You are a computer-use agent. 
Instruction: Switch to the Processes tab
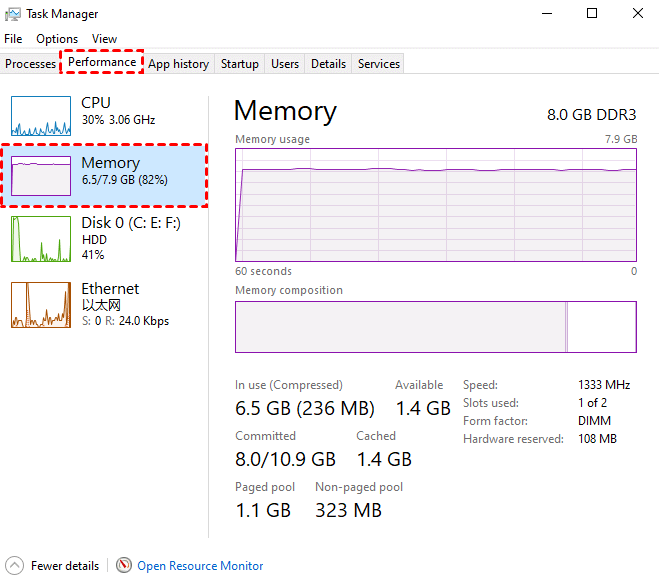pyautogui.click(x=31, y=64)
